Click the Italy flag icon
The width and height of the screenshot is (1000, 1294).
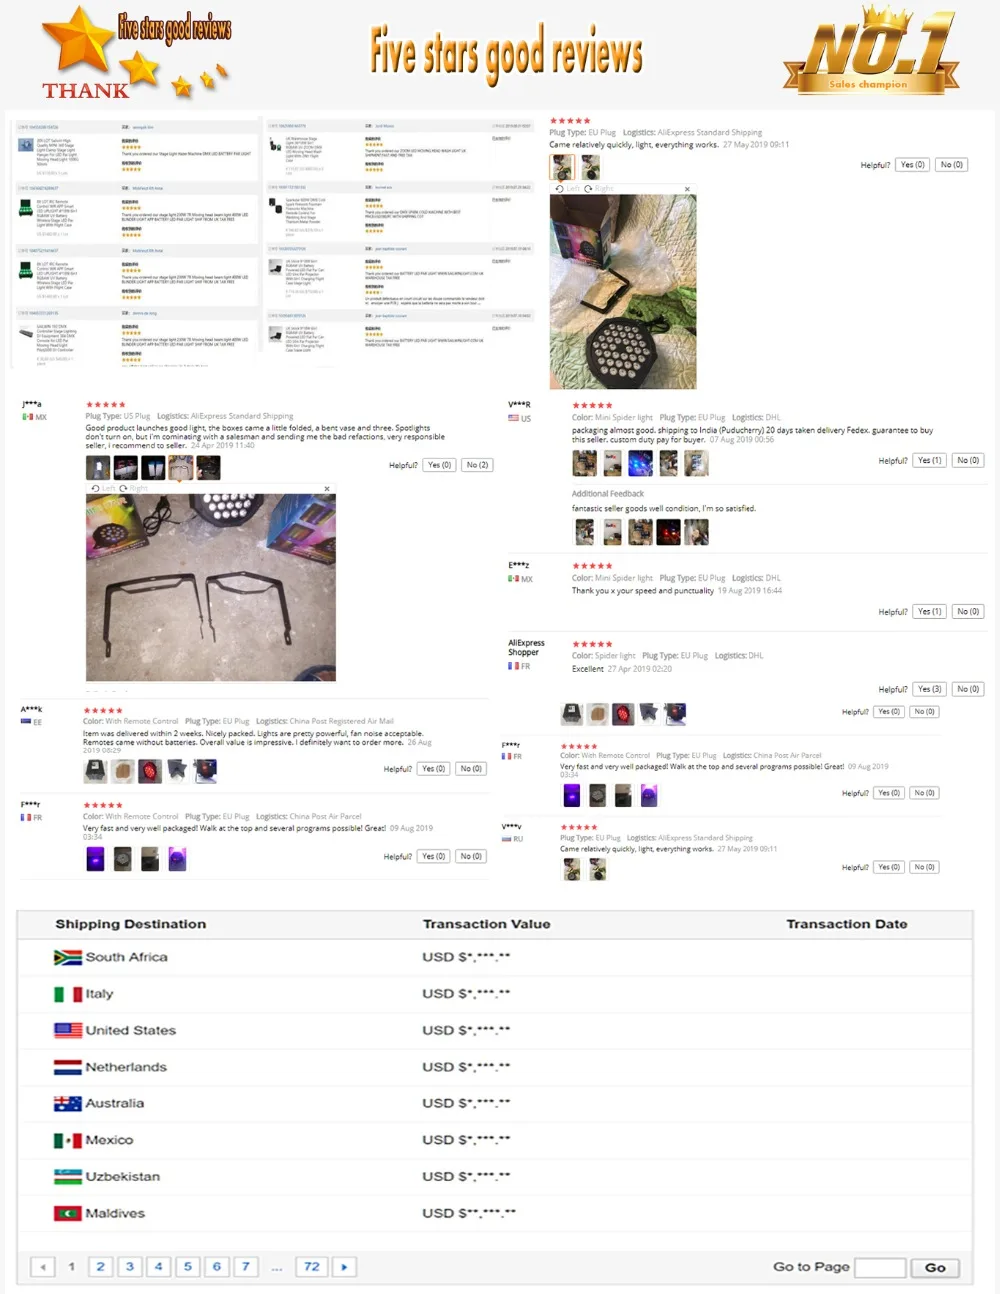68,994
